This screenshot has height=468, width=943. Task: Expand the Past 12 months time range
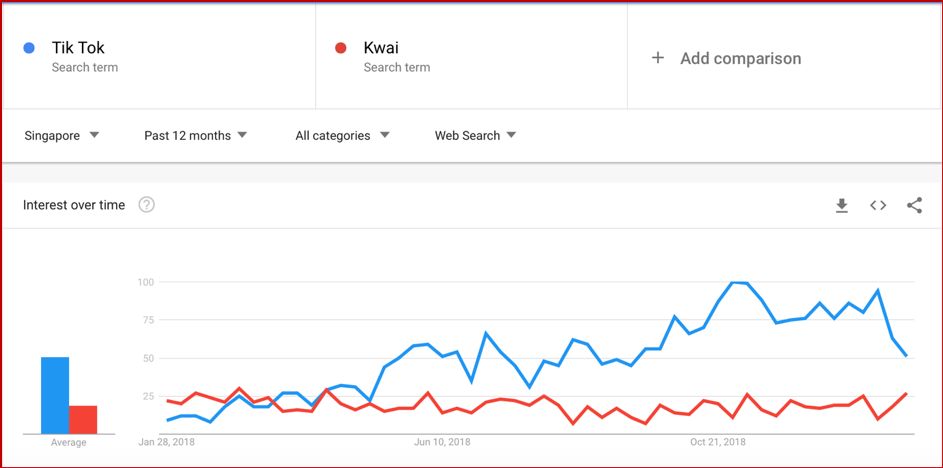(195, 135)
